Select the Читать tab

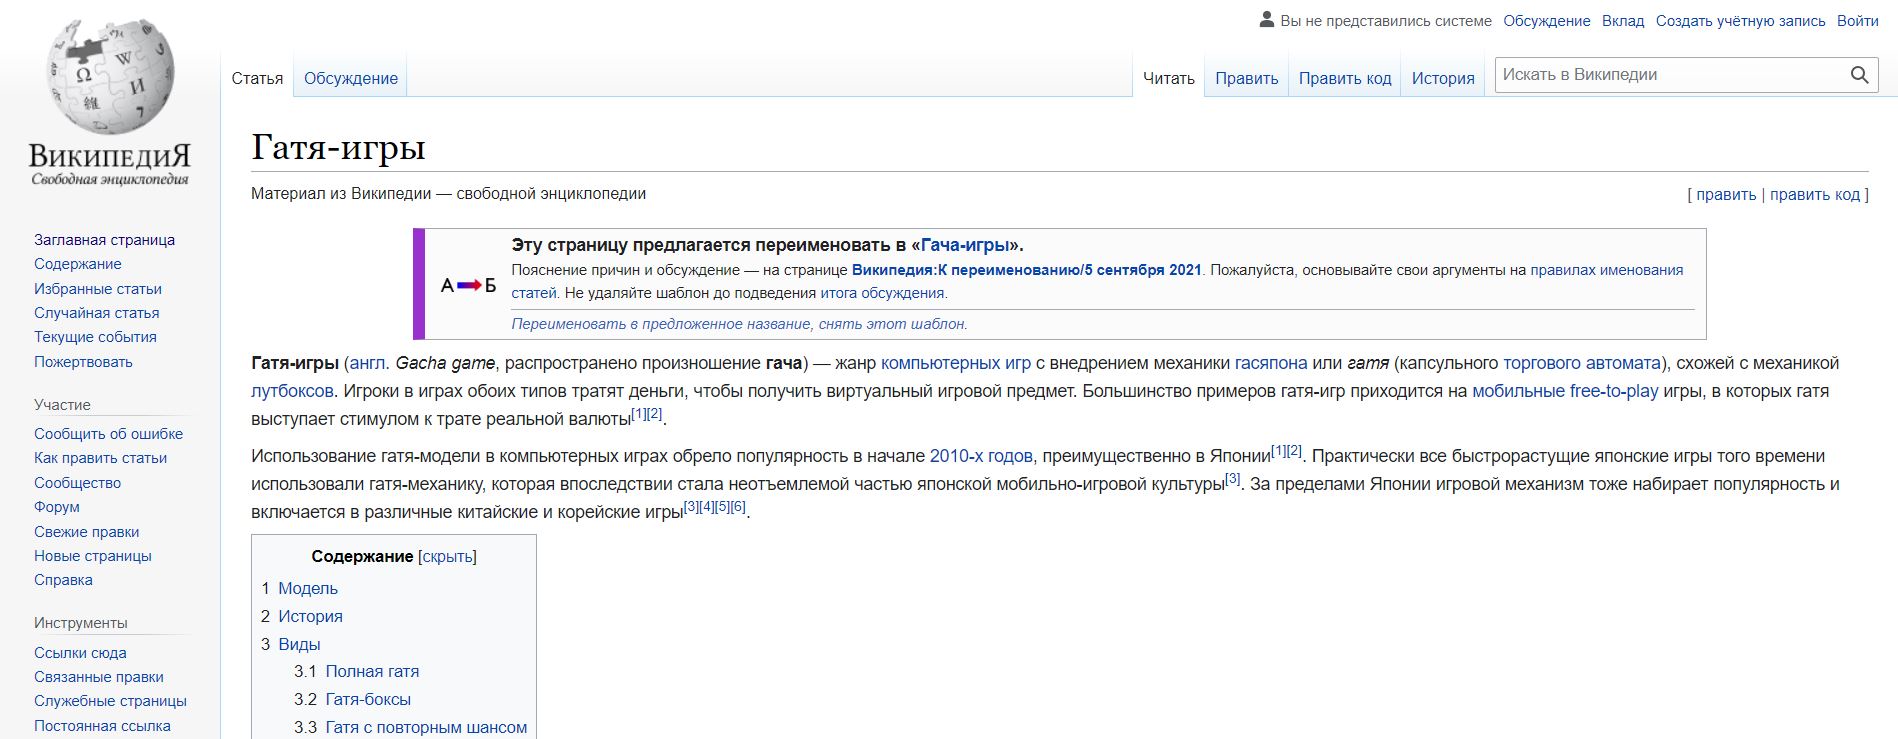pyautogui.click(x=1169, y=78)
